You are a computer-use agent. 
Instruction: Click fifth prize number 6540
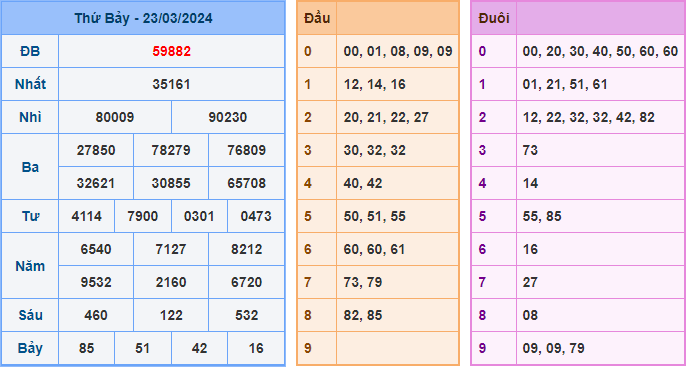(96, 249)
